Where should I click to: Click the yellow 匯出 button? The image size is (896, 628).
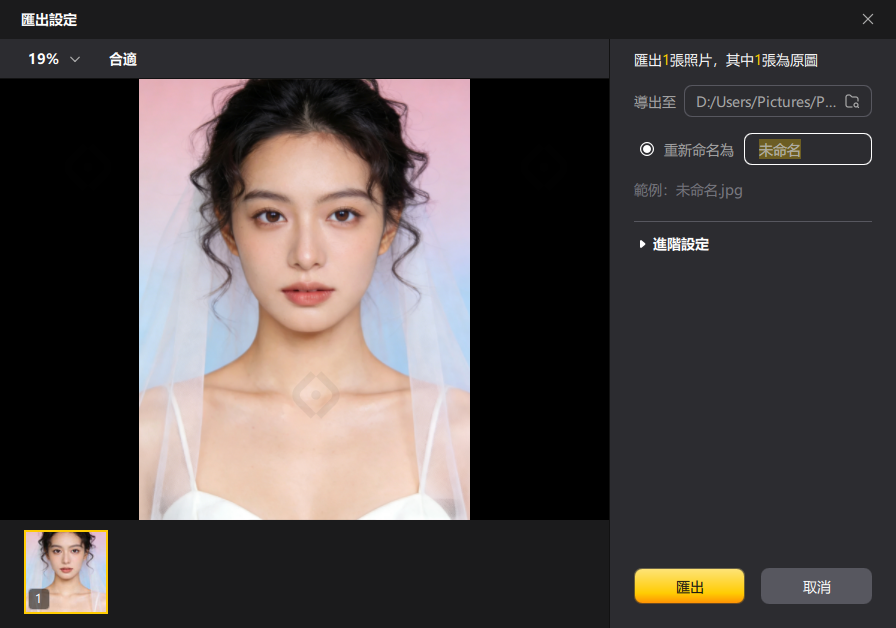click(689, 586)
